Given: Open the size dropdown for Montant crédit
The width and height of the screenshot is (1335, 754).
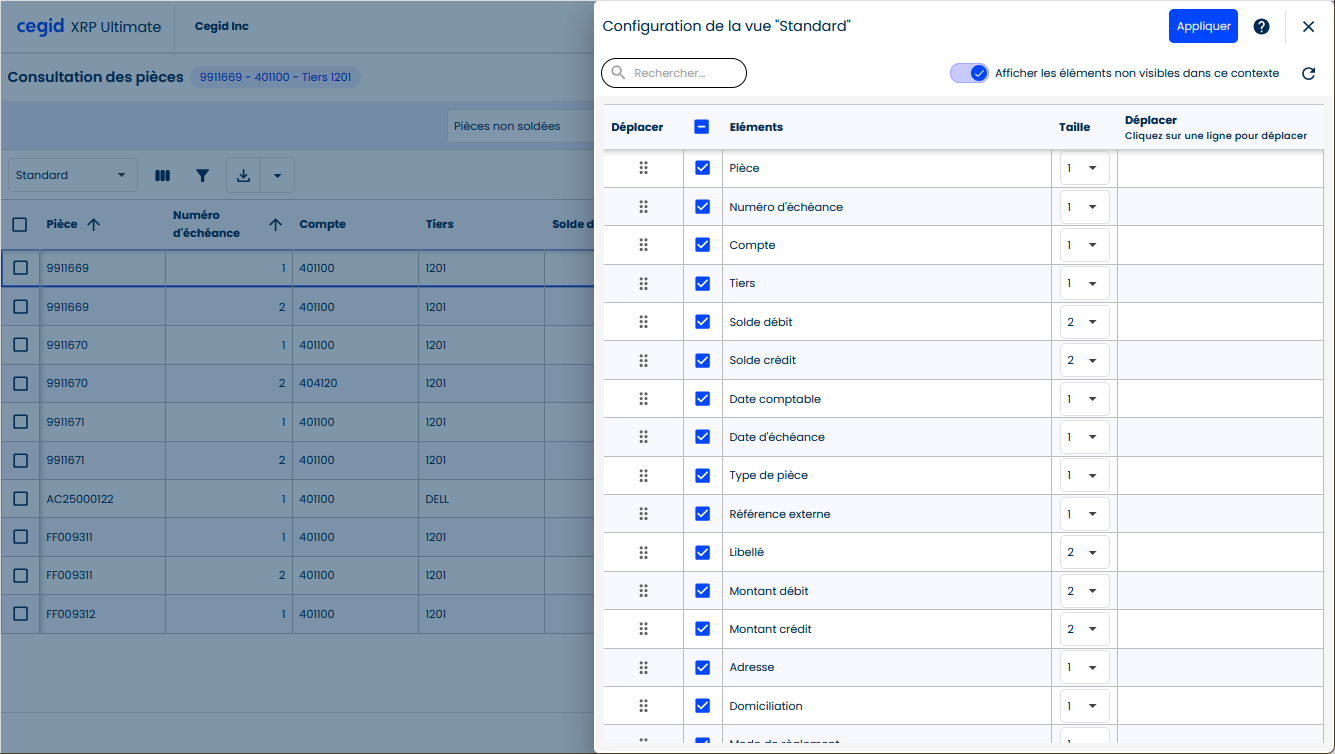Looking at the screenshot, I should [x=1084, y=629].
